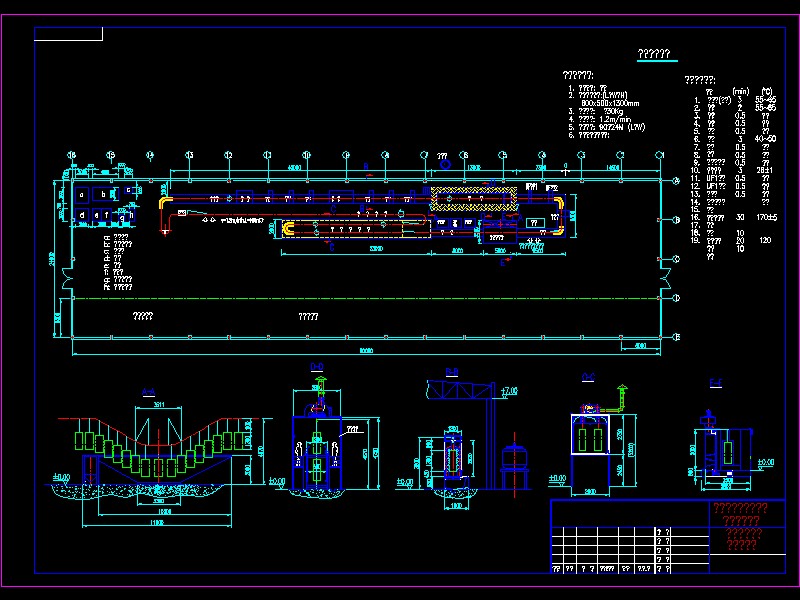Click the (°C) column header

tap(768, 91)
